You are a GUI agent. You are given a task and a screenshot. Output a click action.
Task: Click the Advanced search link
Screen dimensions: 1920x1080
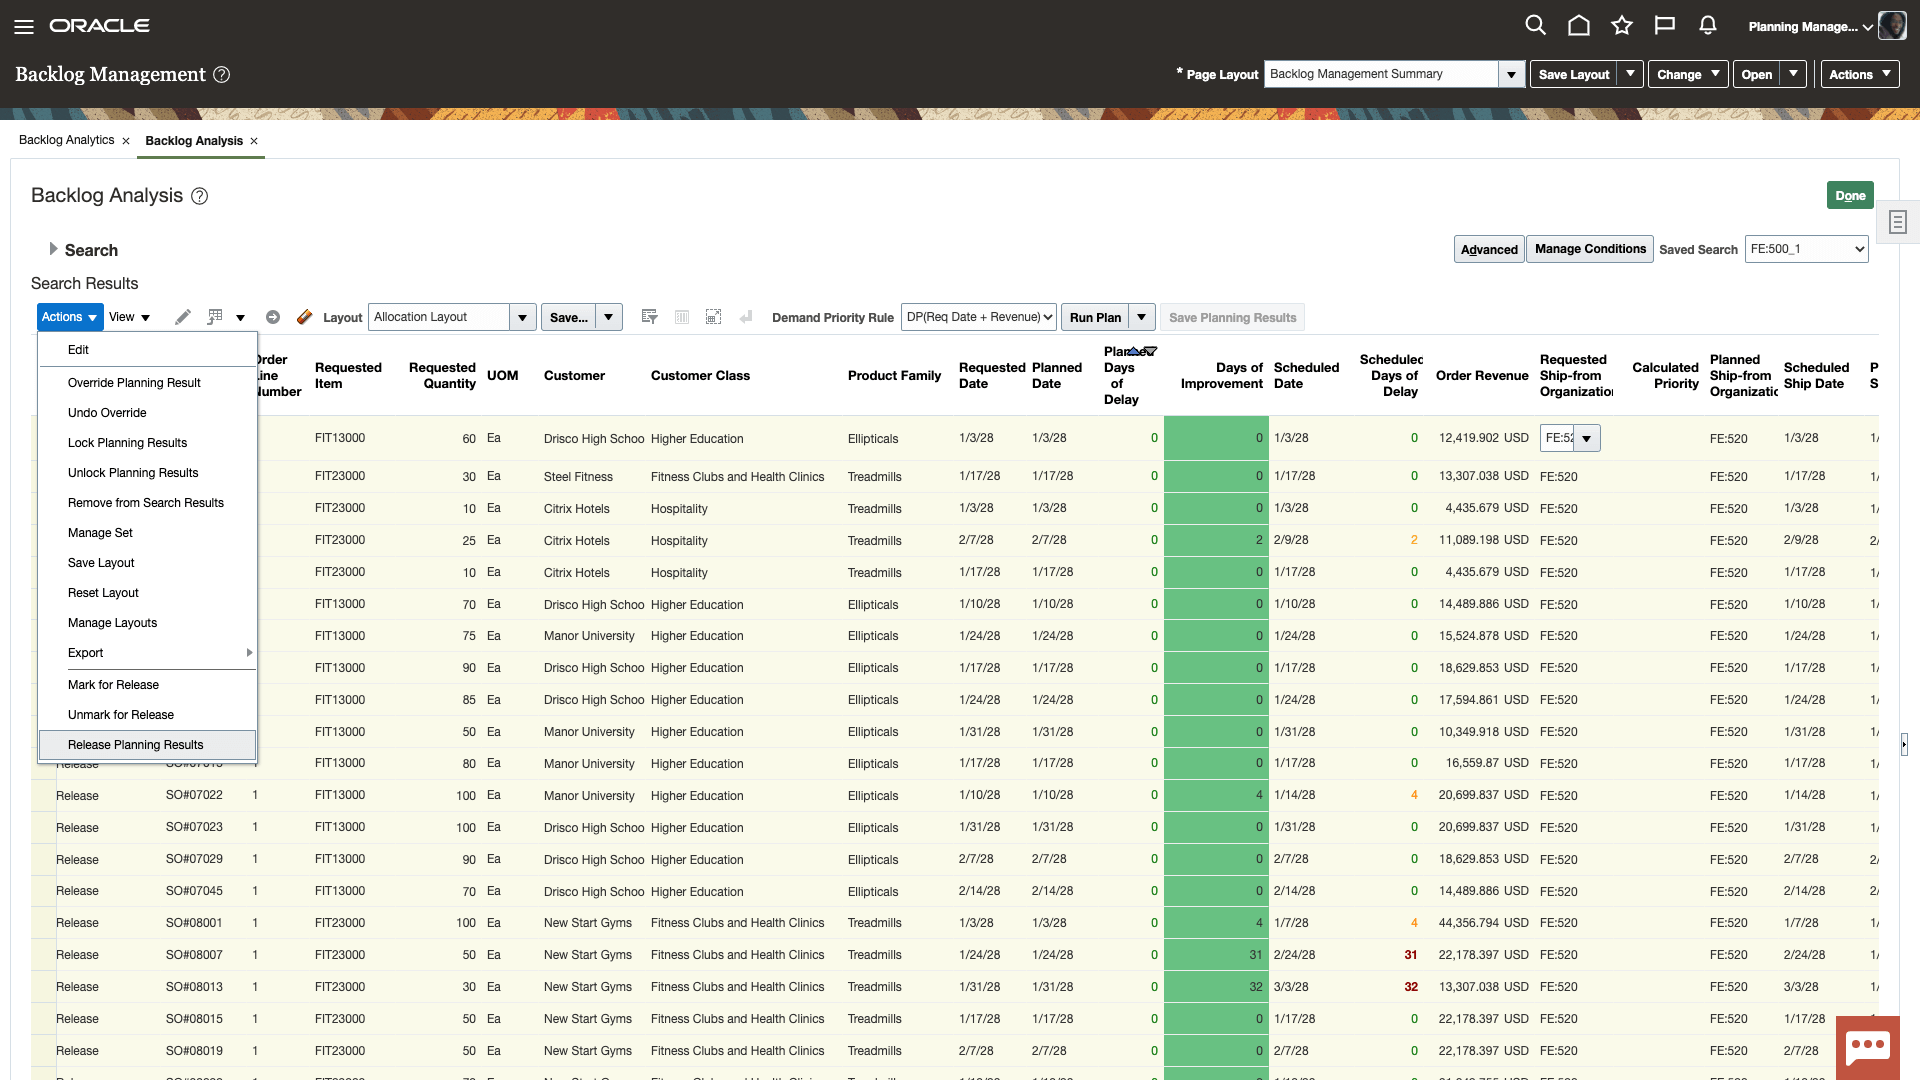[1490, 249]
